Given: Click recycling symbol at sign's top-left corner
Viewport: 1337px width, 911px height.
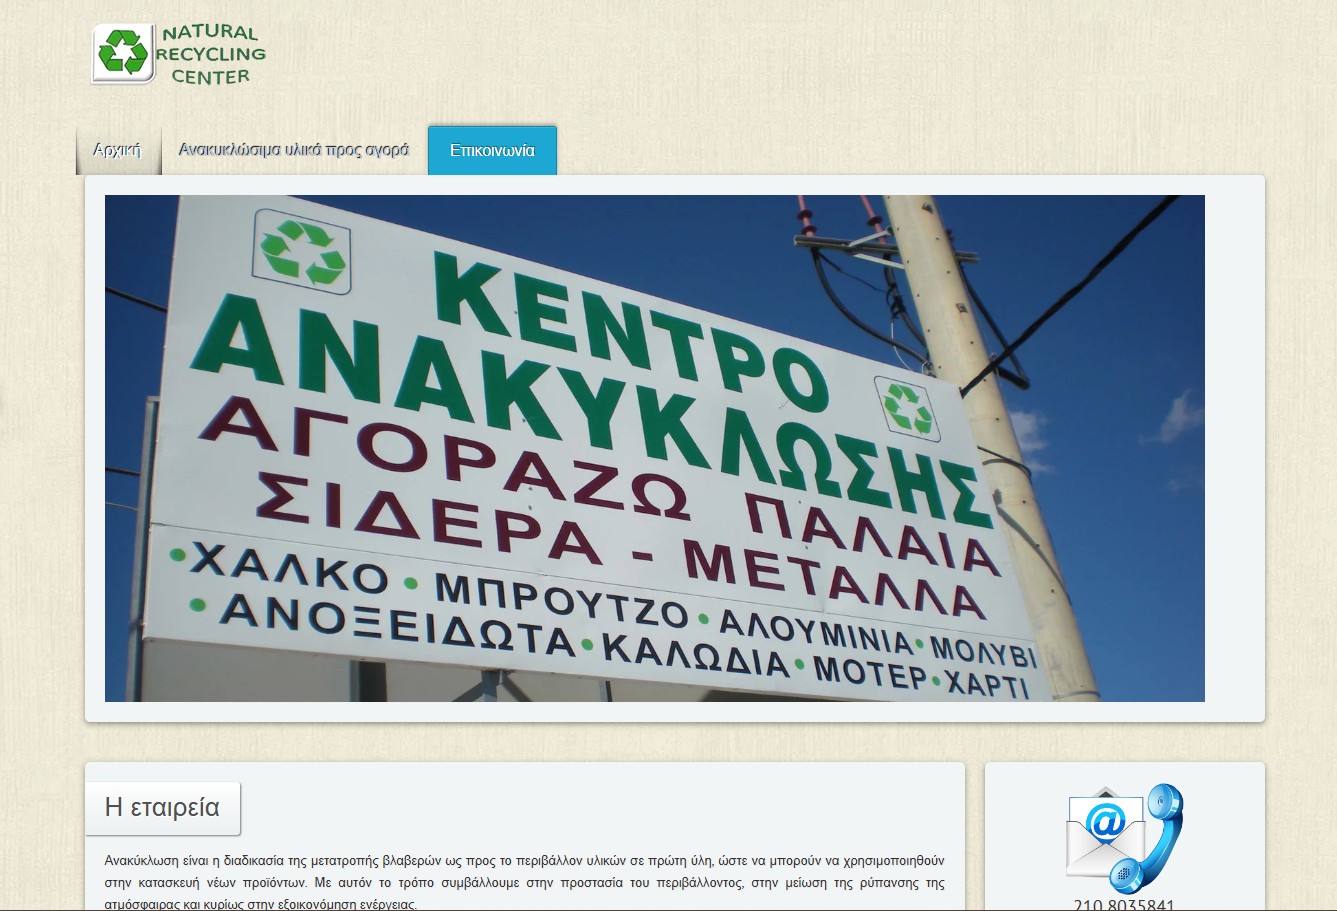Looking at the screenshot, I should pyautogui.click(x=303, y=251).
